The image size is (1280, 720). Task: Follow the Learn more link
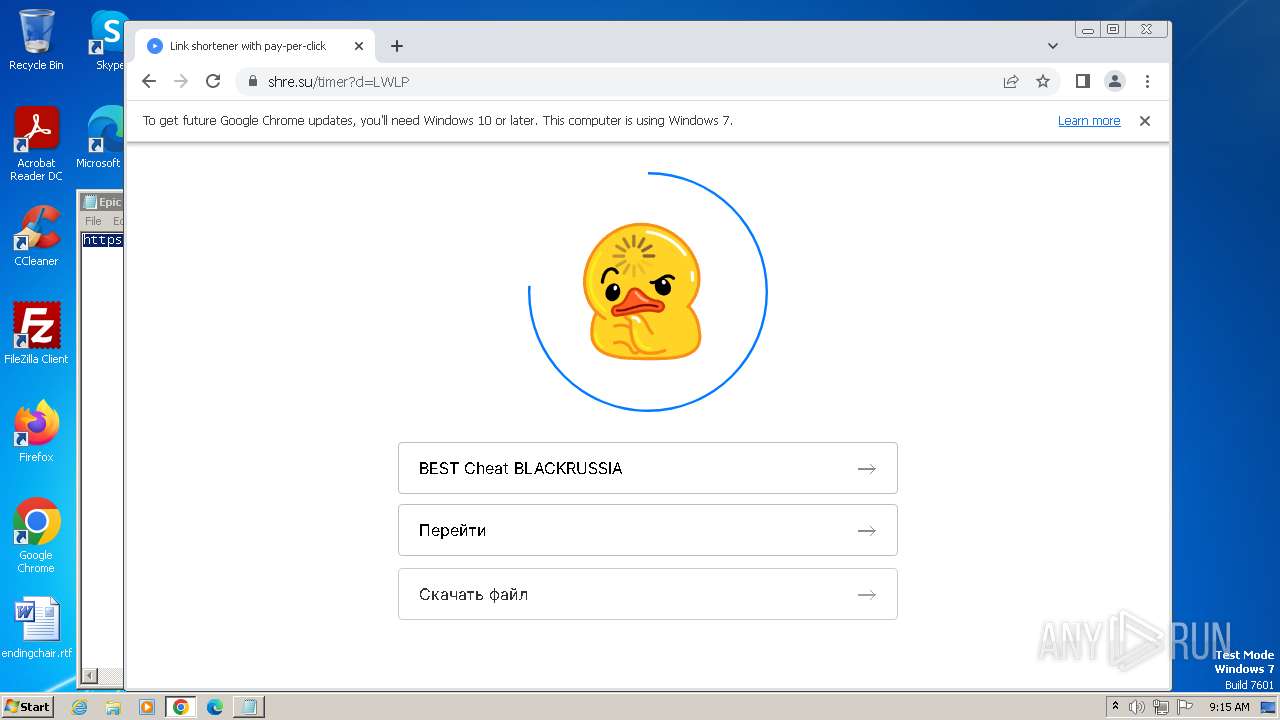click(1089, 121)
